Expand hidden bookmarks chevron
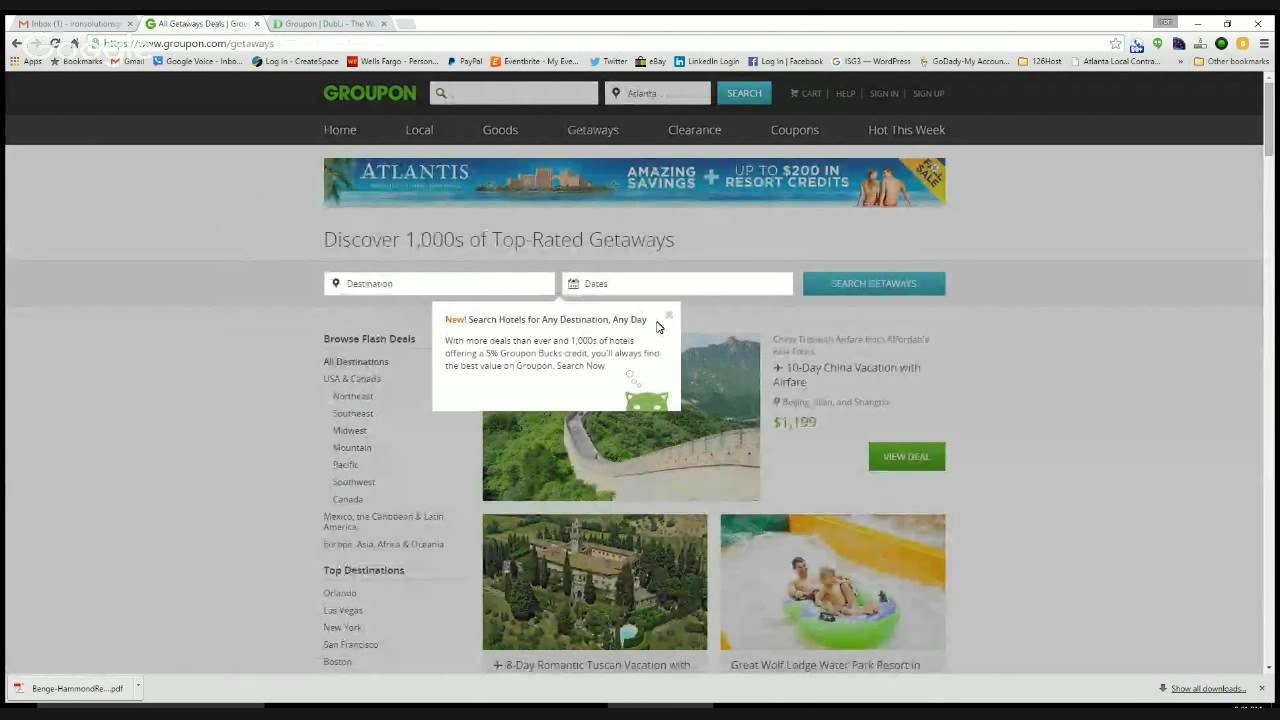 click(x=1181, y=62)
